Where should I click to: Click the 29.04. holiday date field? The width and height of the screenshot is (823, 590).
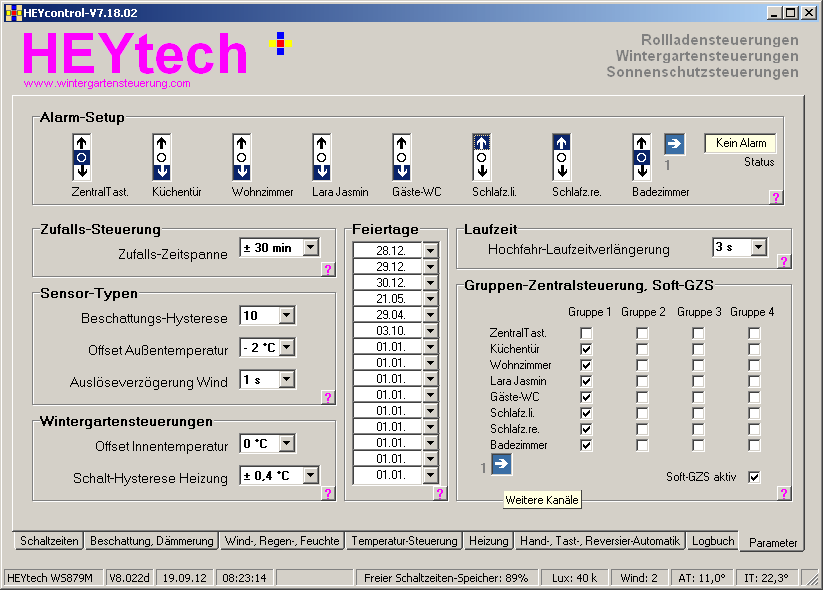tap(388, 314)
